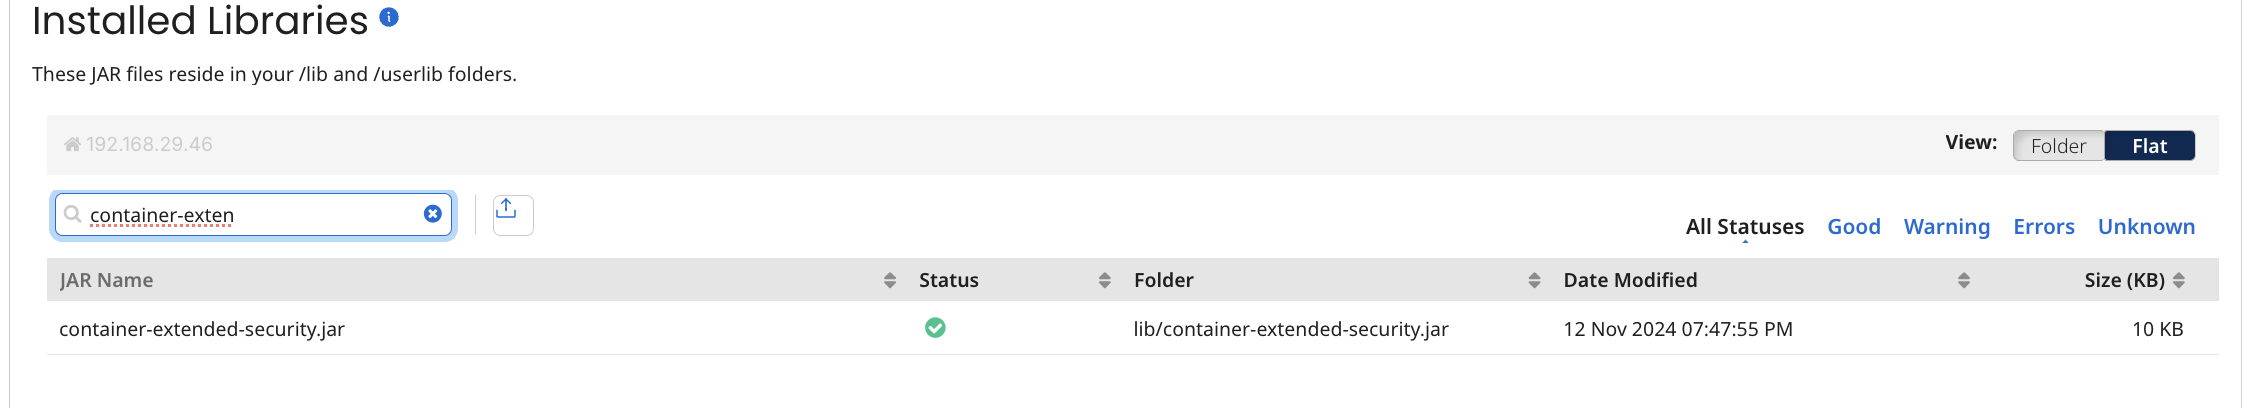The width and height of the screenshot is (2242, 408).
Task: Click the home icon next to 192.168.29.46
Action: (72, 145)
